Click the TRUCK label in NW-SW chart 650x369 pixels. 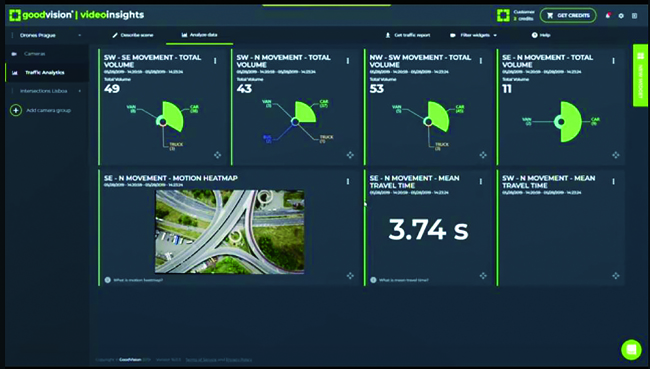(x=441, y=146)
